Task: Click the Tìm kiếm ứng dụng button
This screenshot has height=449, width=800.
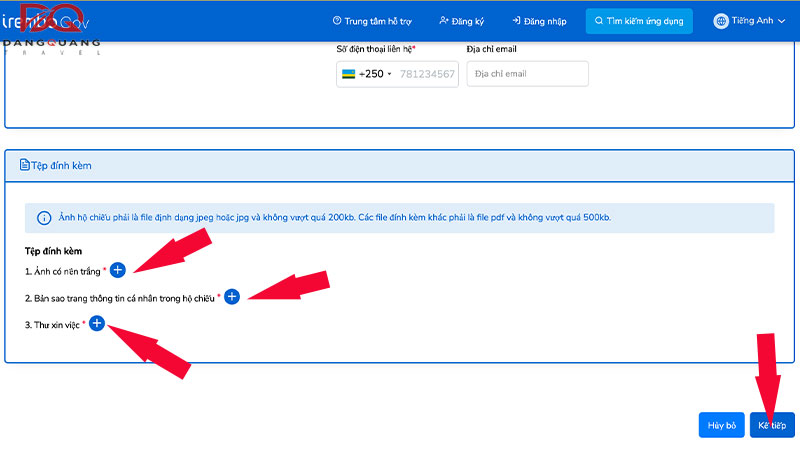Action: (x=639, y=21)
